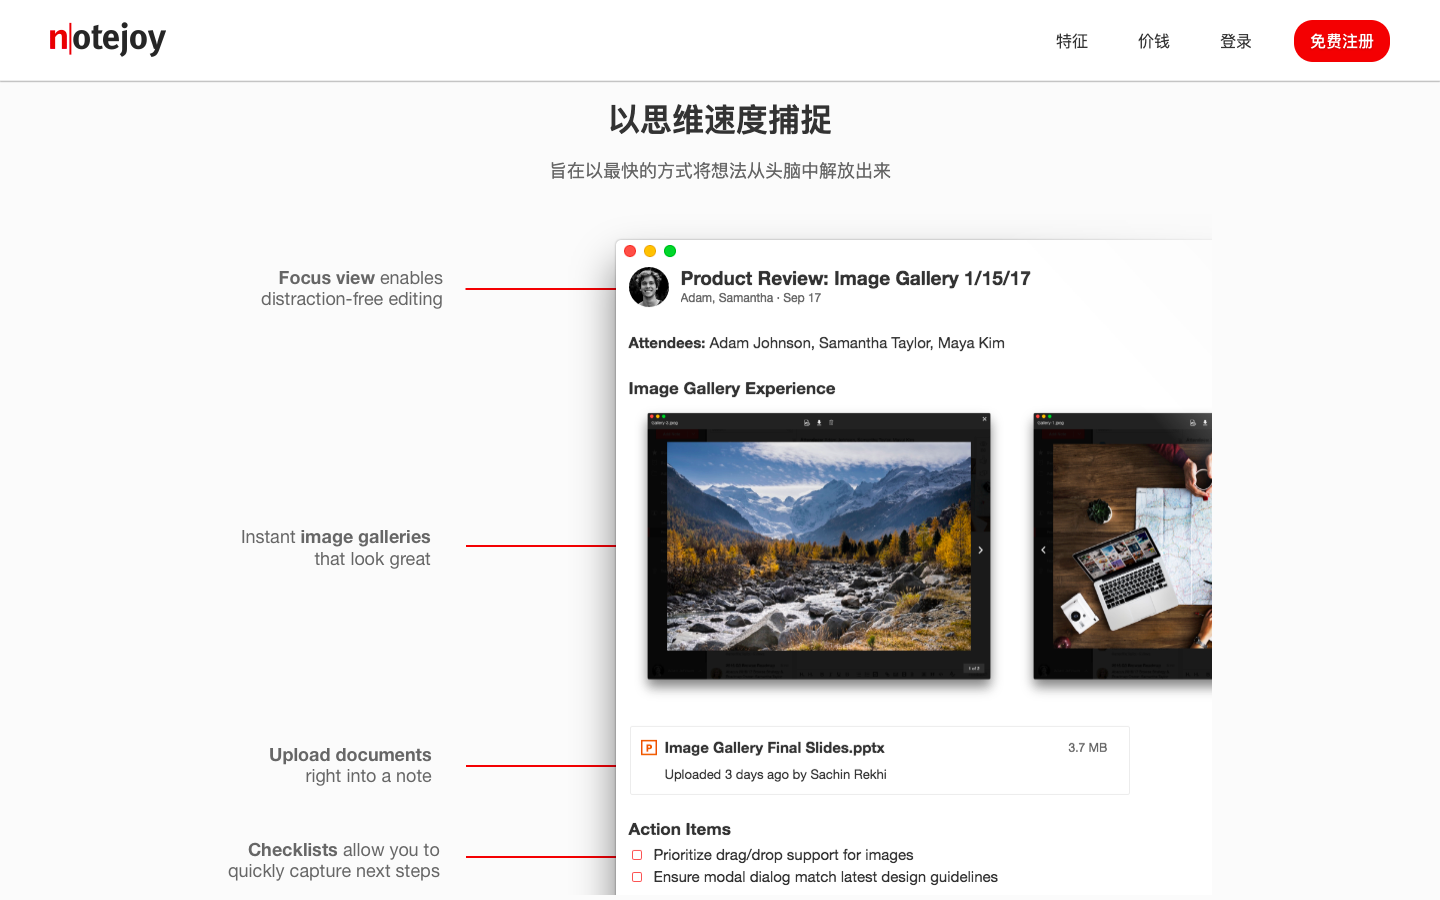Click previous arrow on desk gallery image
The width and height of the screenshot is (1440, 900).
1043,550
